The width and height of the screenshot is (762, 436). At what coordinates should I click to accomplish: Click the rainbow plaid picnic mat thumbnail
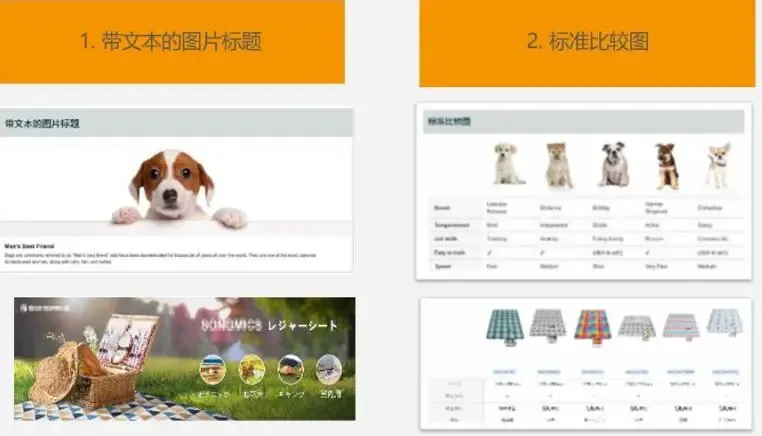click(593, 325)
